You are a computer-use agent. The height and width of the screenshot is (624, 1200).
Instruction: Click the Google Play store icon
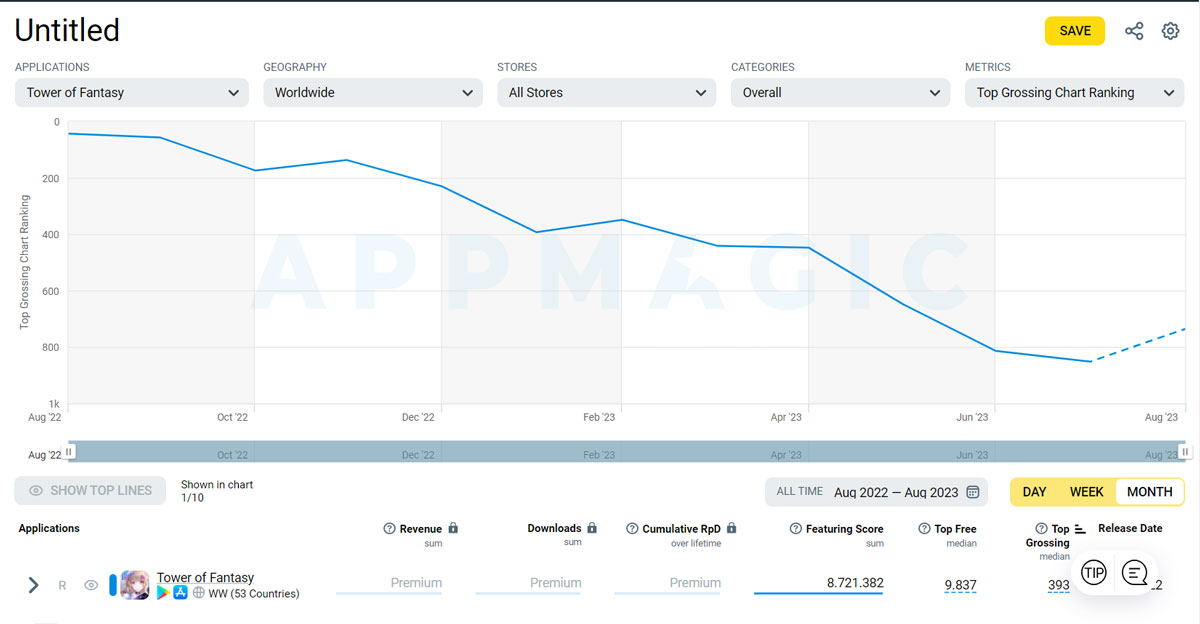[x=163, y=593]
